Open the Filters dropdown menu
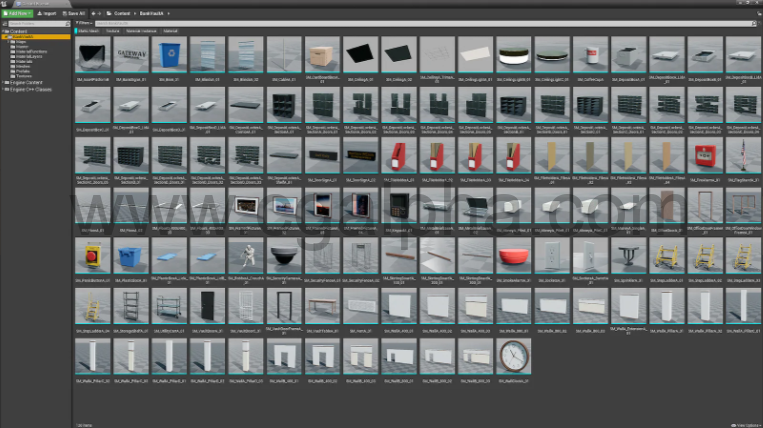 (84, 22)
